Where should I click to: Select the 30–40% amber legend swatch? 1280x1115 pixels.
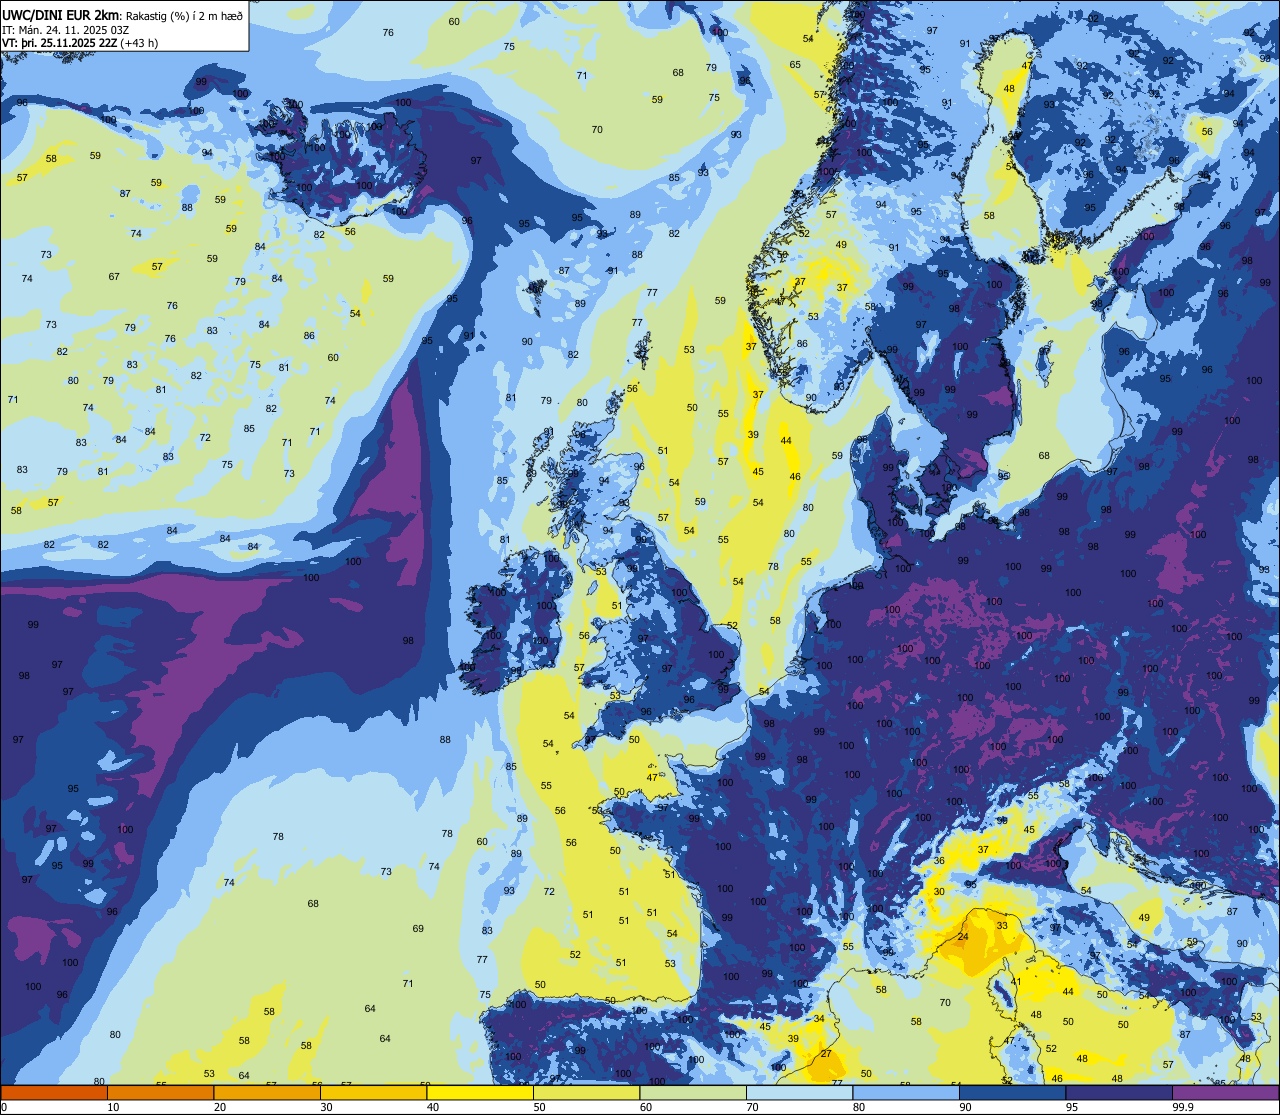pyautogui.click(x=373, y=1092)
